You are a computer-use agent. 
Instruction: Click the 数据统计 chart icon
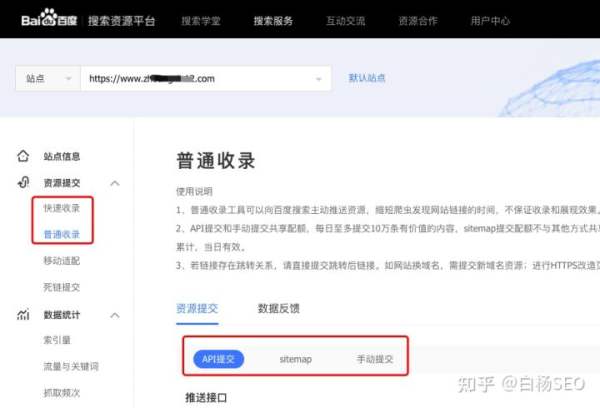click(23, 315)
